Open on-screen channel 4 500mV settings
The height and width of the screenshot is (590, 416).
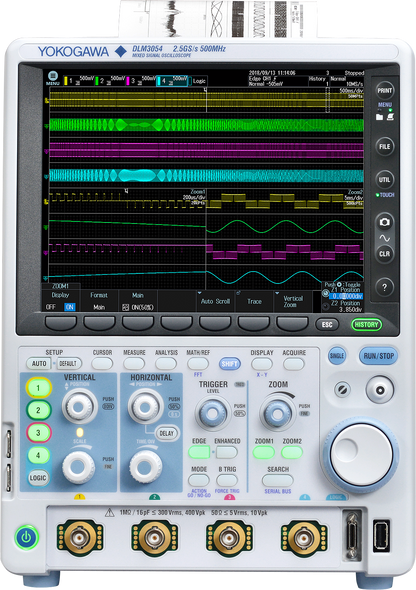172,81
